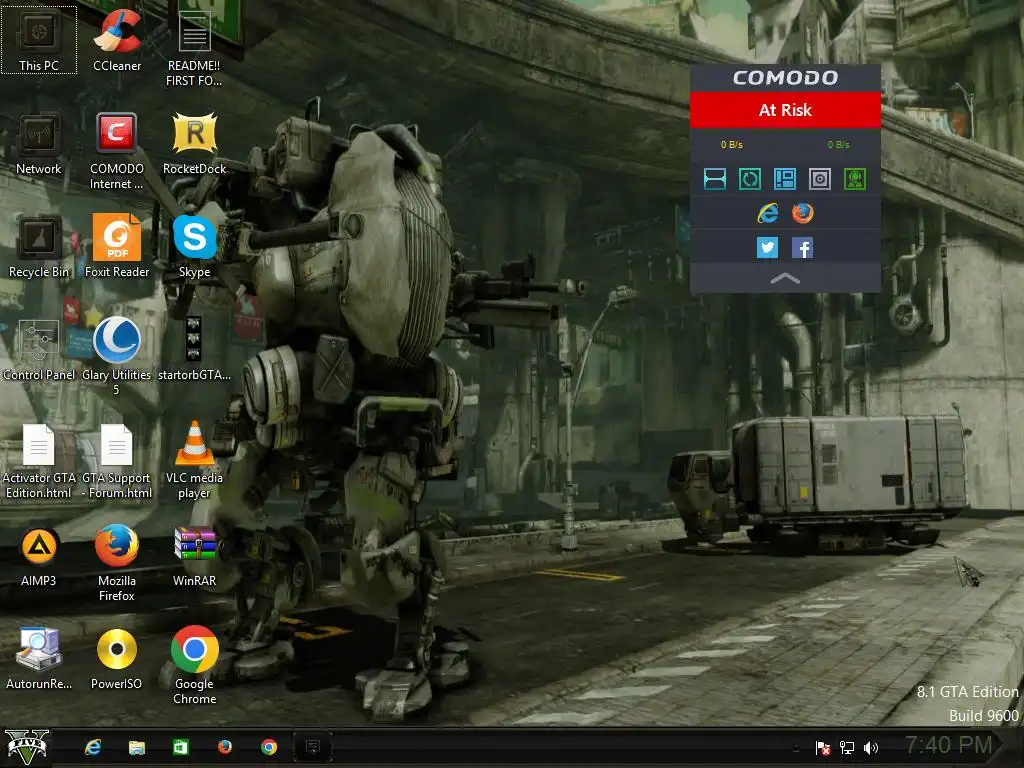Launch AIMP3 music player
Screen dimensions: 1024x768
click(x=39, y=556)
